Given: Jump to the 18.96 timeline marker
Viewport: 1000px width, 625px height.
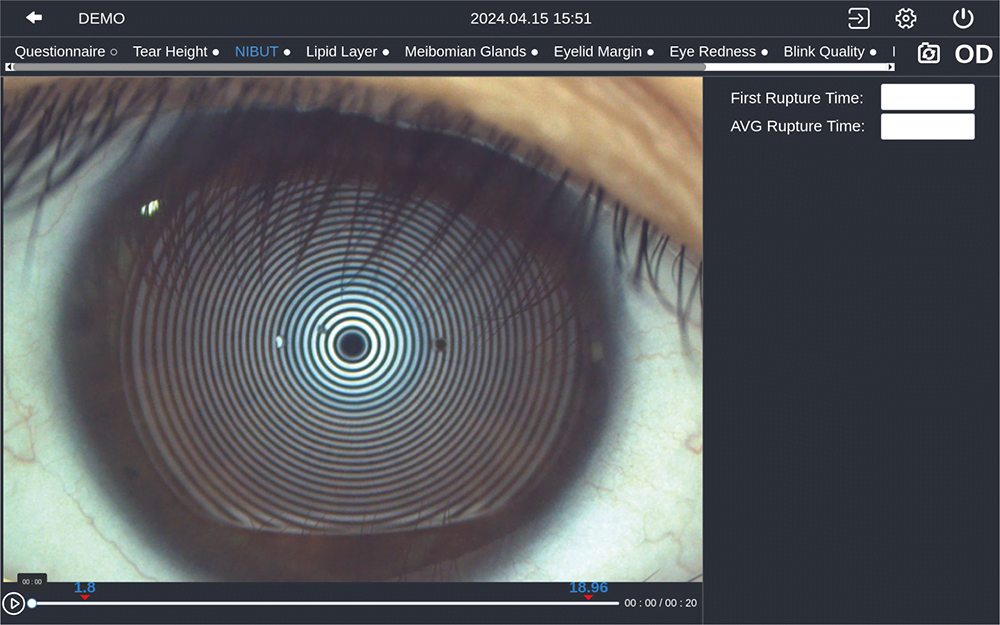Looking at the screenshot, I should pos(588,597).
